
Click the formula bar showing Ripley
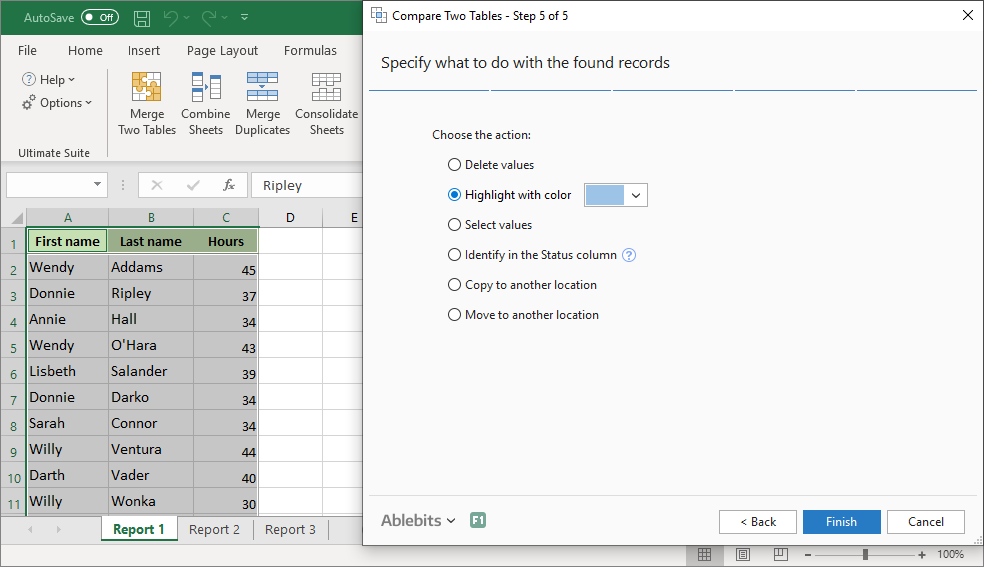pyautogui.click(x=308, y=185)
